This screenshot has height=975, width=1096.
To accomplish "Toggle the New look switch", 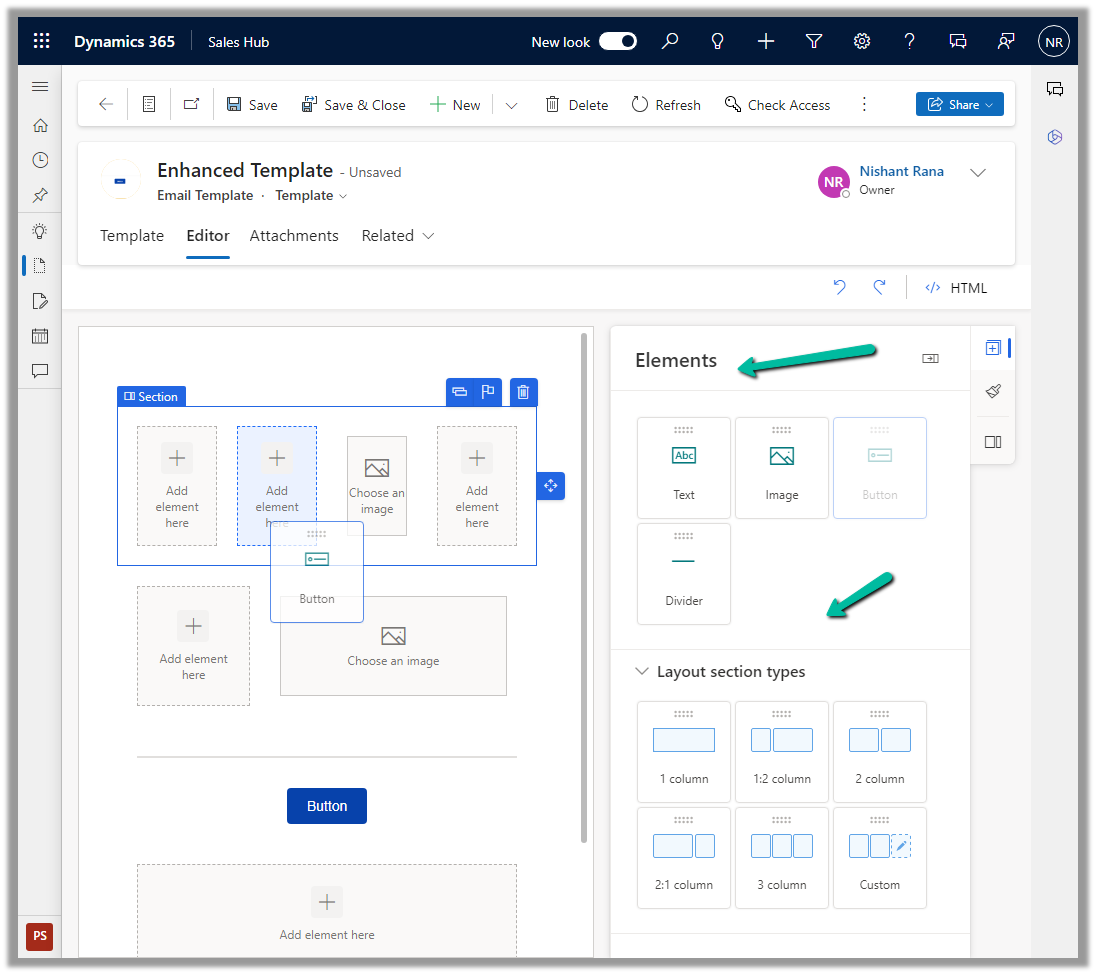I will pos(618,41).
